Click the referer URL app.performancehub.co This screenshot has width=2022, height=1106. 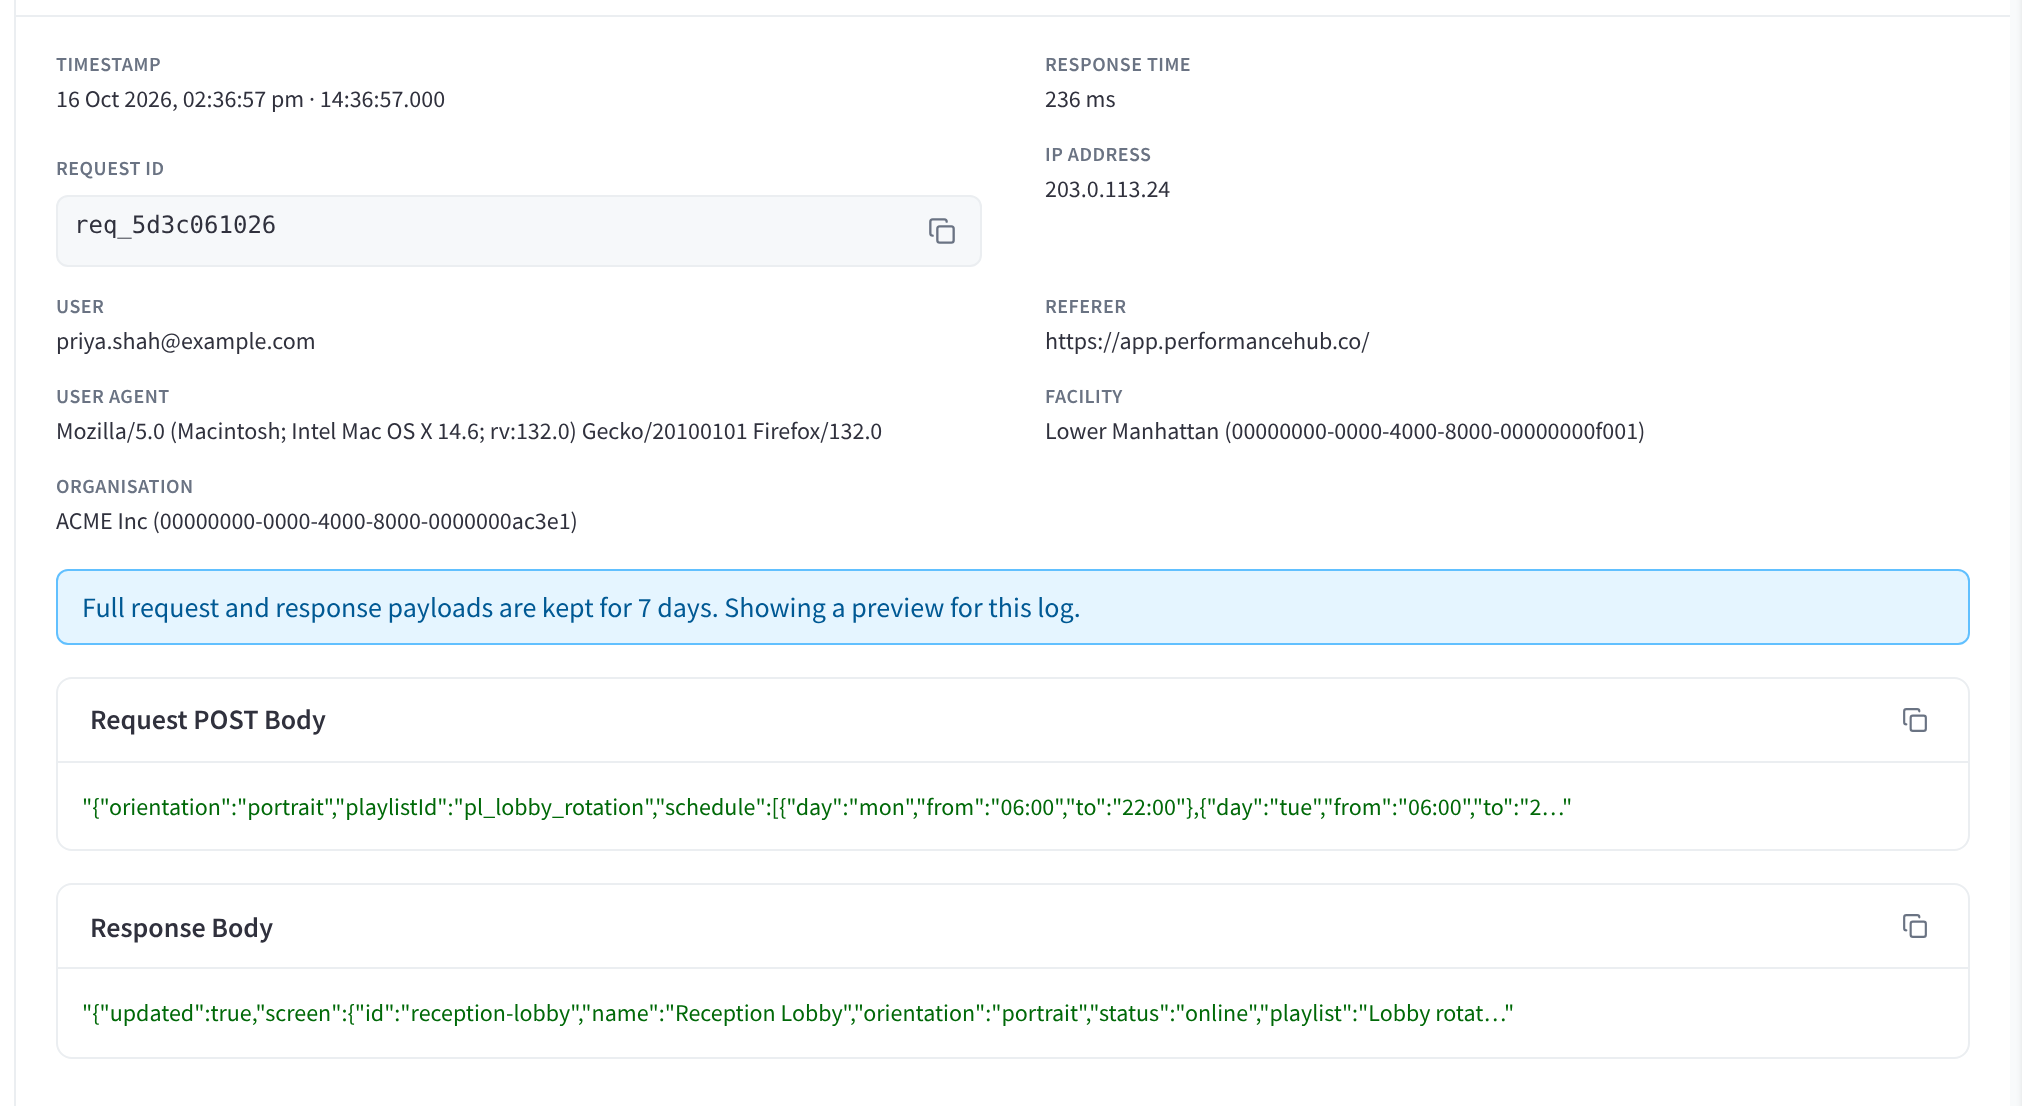coord(1207,341)
